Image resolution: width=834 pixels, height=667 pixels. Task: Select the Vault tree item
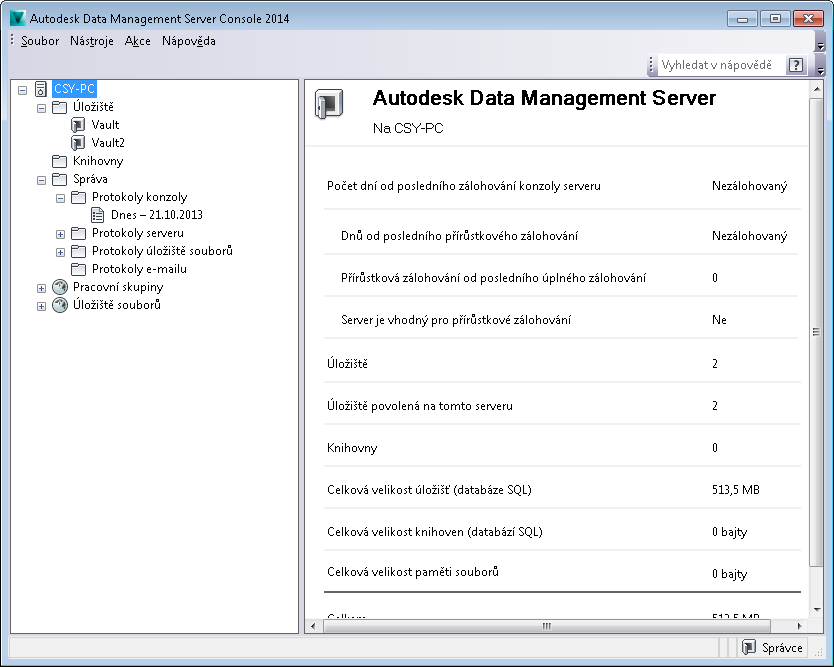point(105,125)
